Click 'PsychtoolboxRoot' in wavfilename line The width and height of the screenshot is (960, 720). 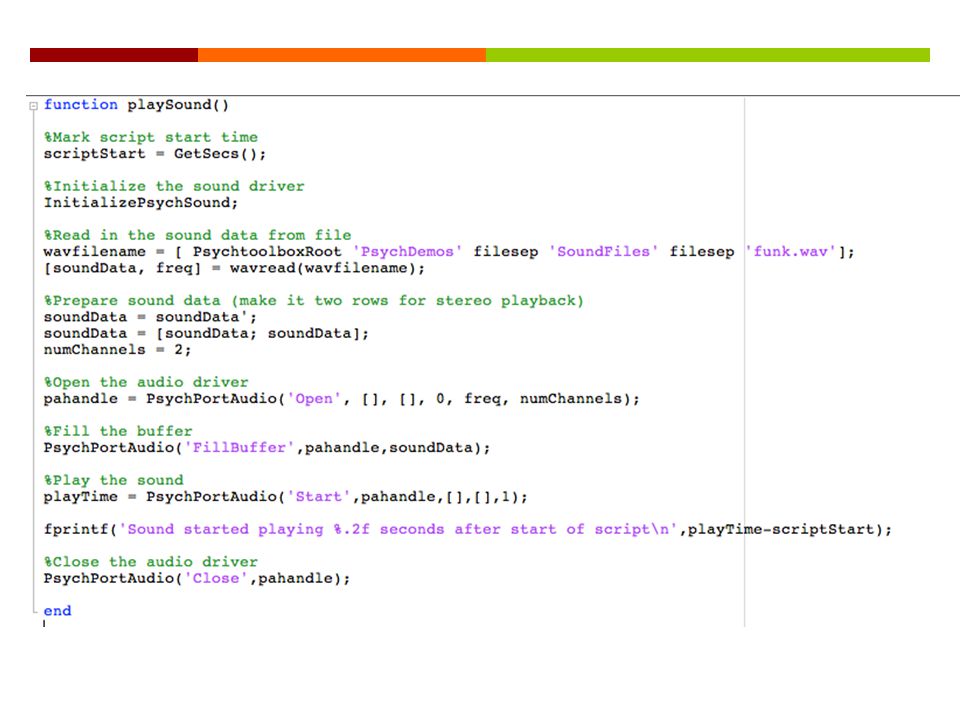[267, 252]
